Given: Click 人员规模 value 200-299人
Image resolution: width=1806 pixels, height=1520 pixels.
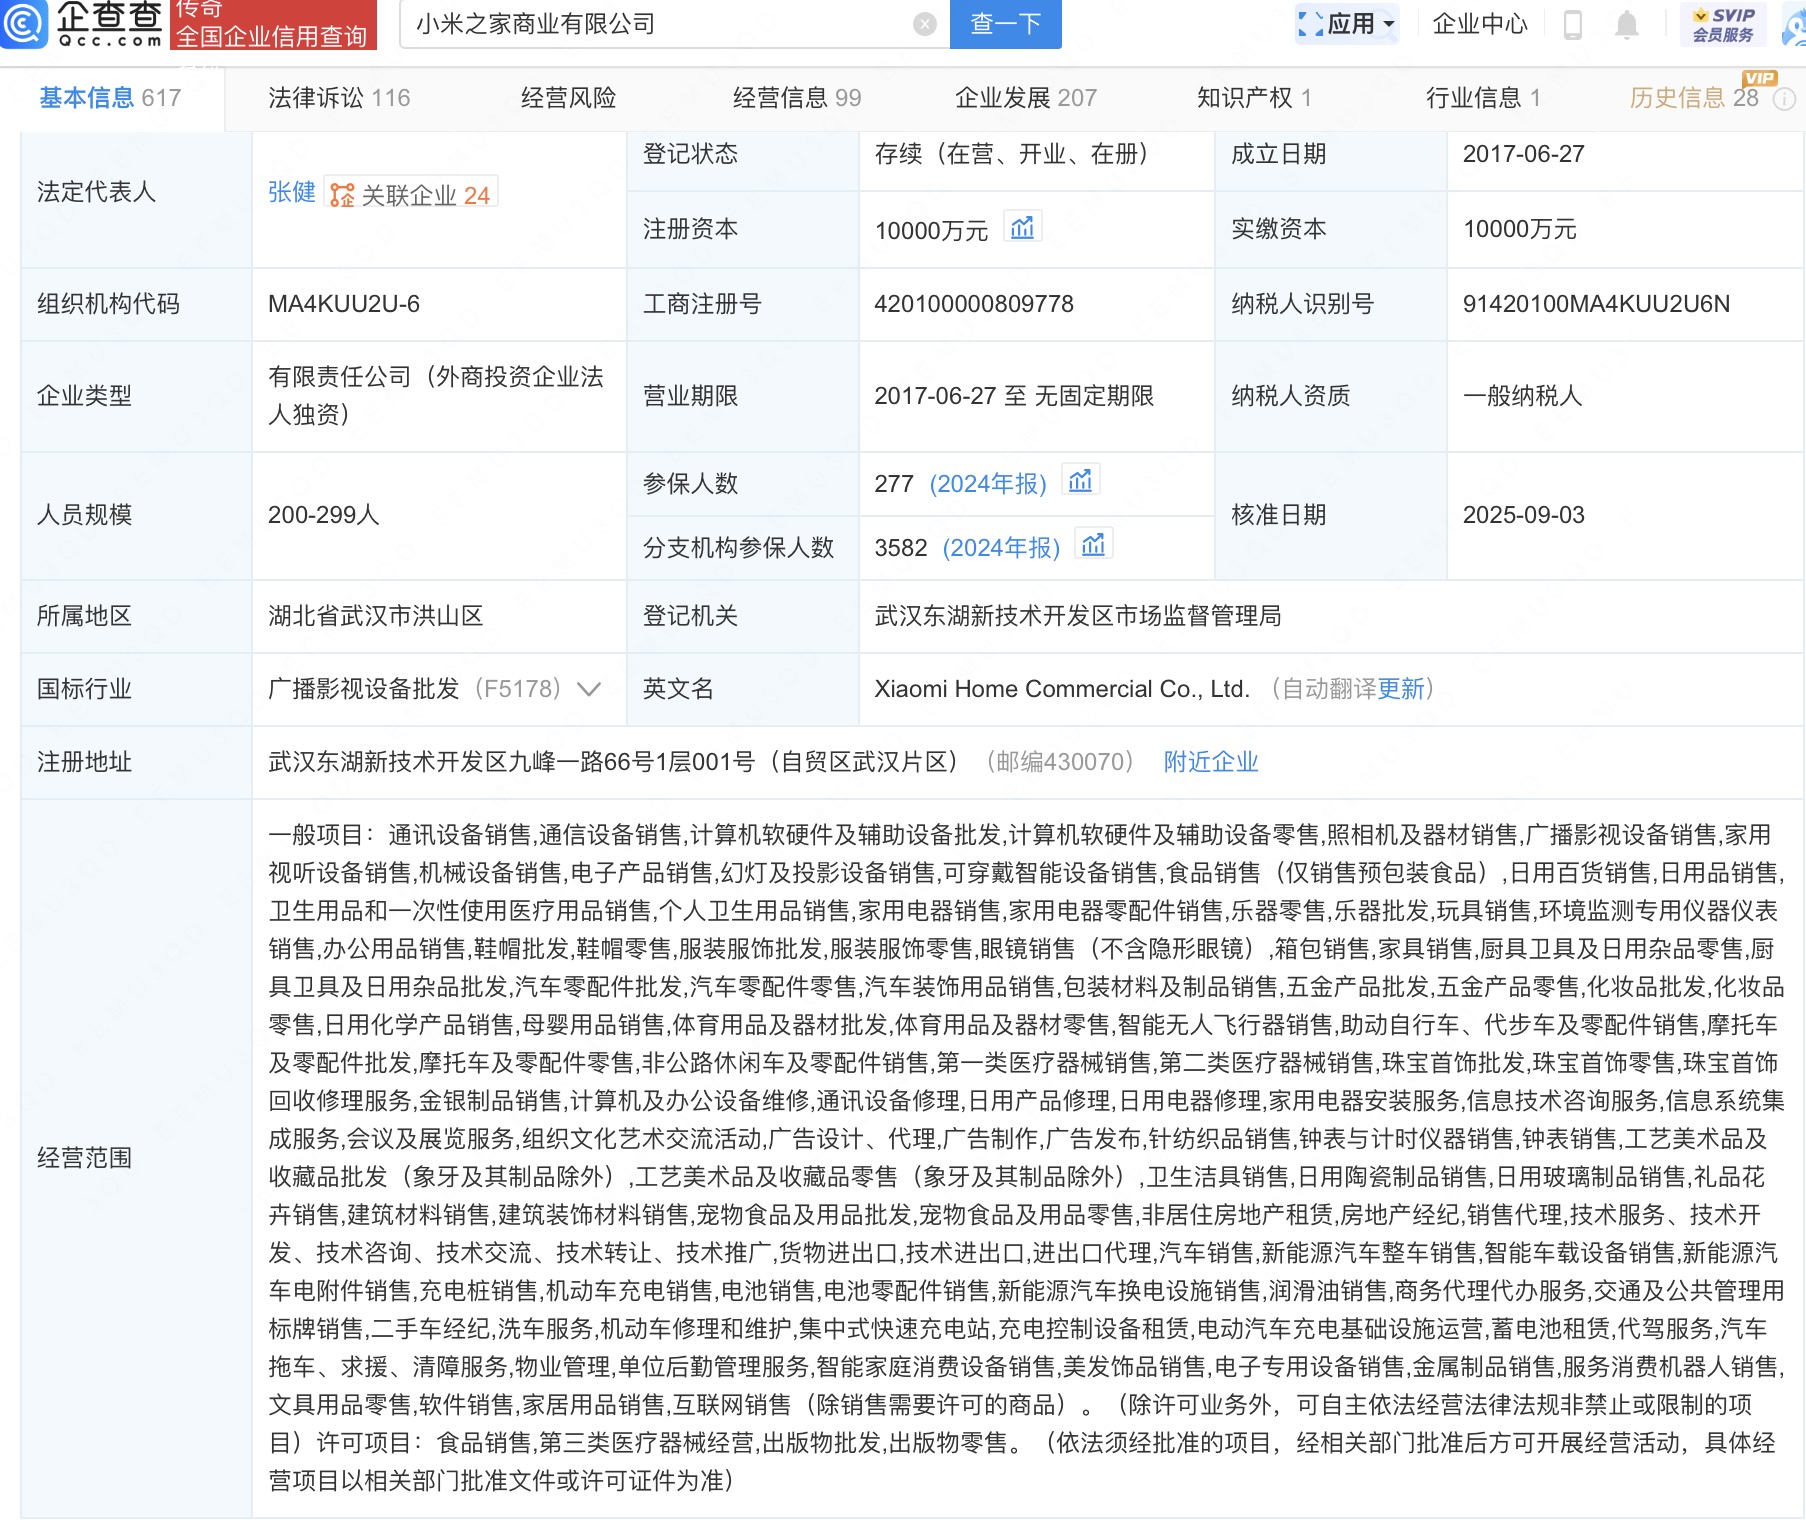Looking at the screenshot, I should point(324,515).
